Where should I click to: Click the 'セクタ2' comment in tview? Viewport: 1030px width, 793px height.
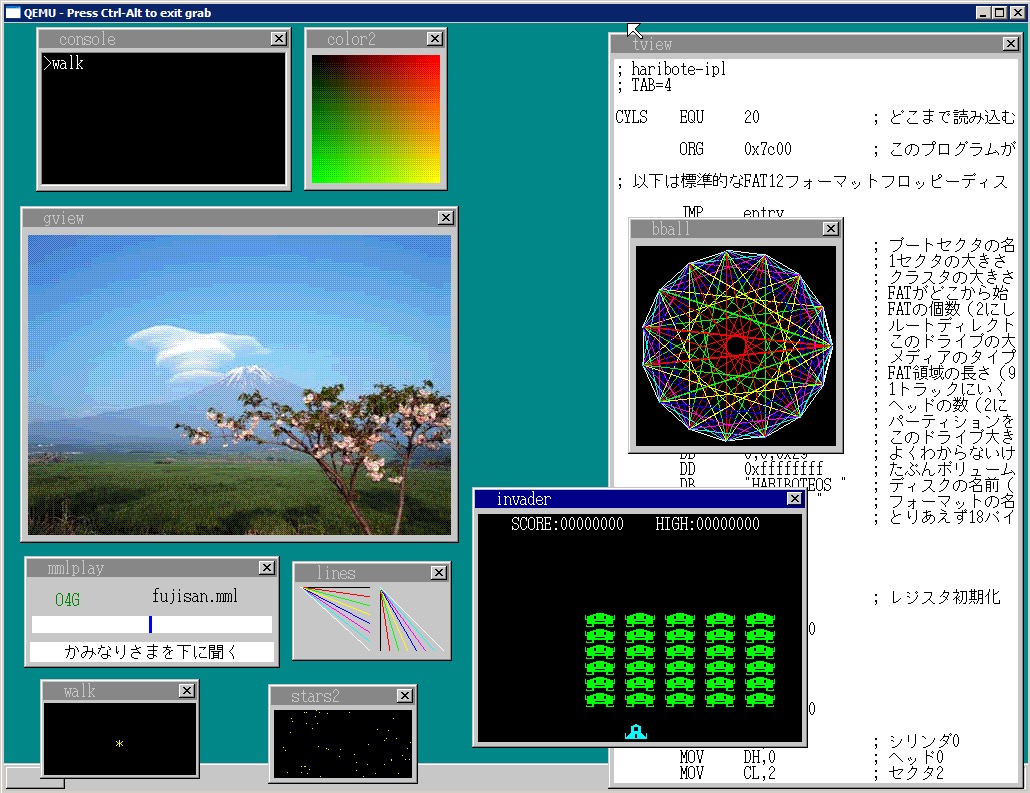(916, 773)
